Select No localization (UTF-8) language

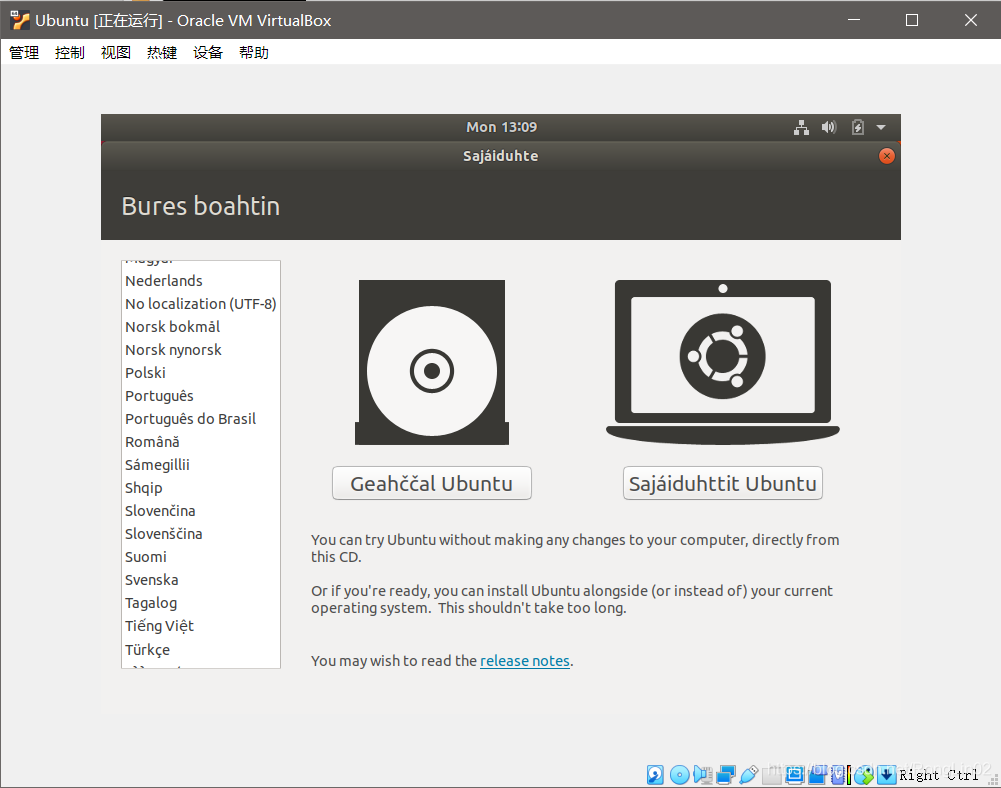(201, 304)
